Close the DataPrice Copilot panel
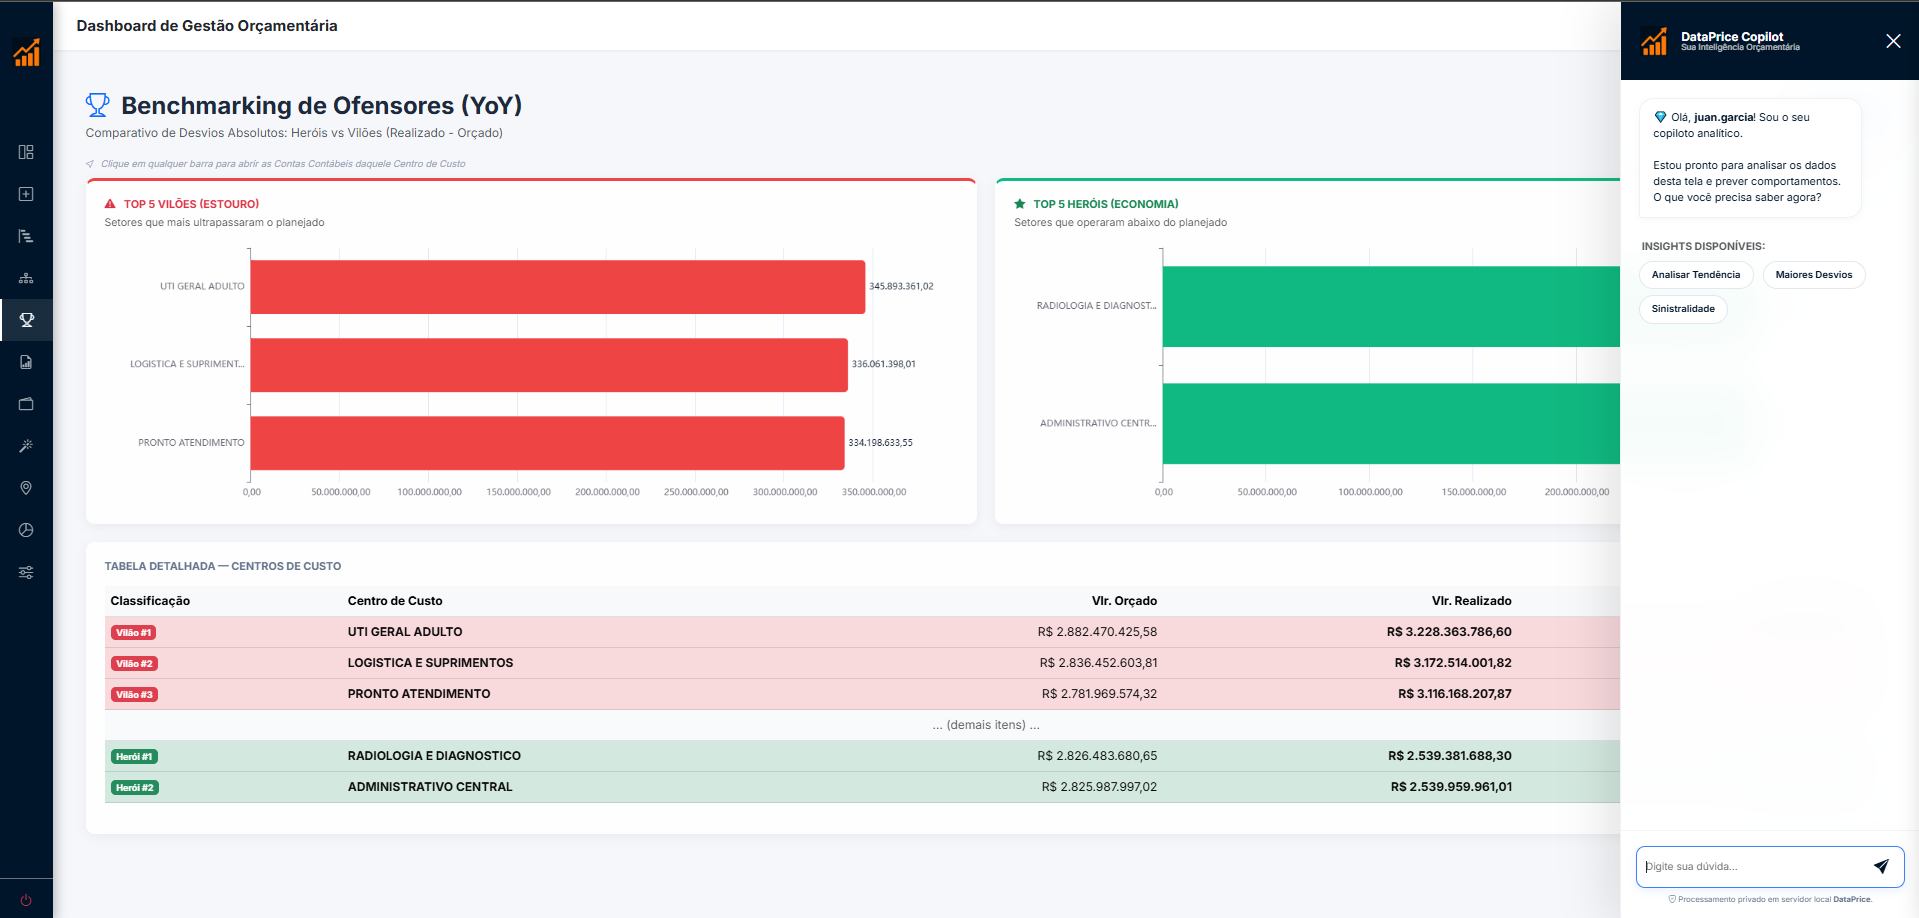The width and height of the screenshot is (1919, 918). pos(1893,41)
